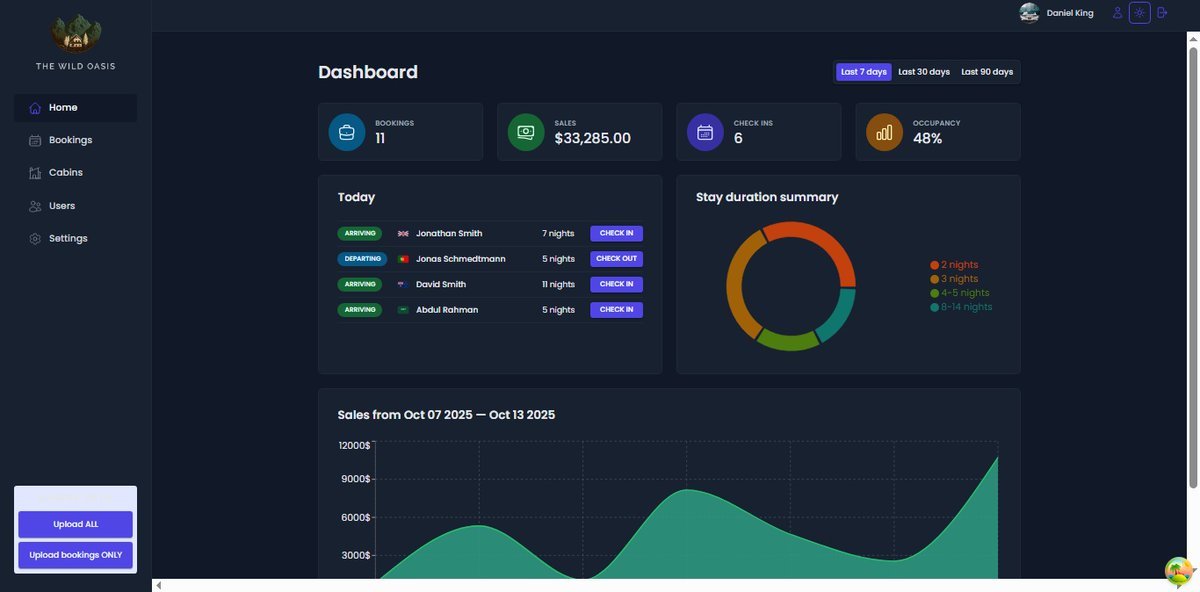Check out Jonas Schmedtmann

(x=616, y=259)
